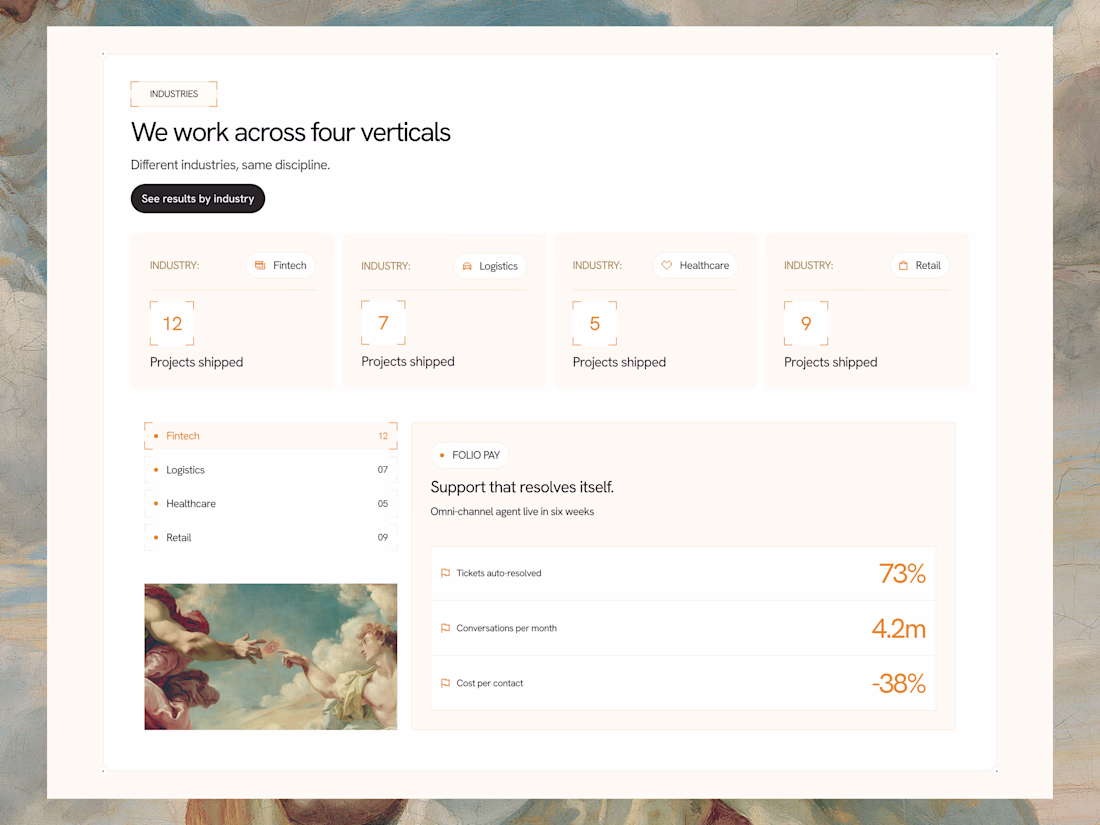Image resolution: width=1100 pixels, height=825 pixels.
Task: Click the INDUSTRIES section label
Action: [174, 94]
